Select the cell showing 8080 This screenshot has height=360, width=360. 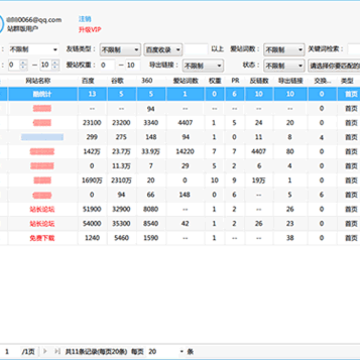(151, 209)
